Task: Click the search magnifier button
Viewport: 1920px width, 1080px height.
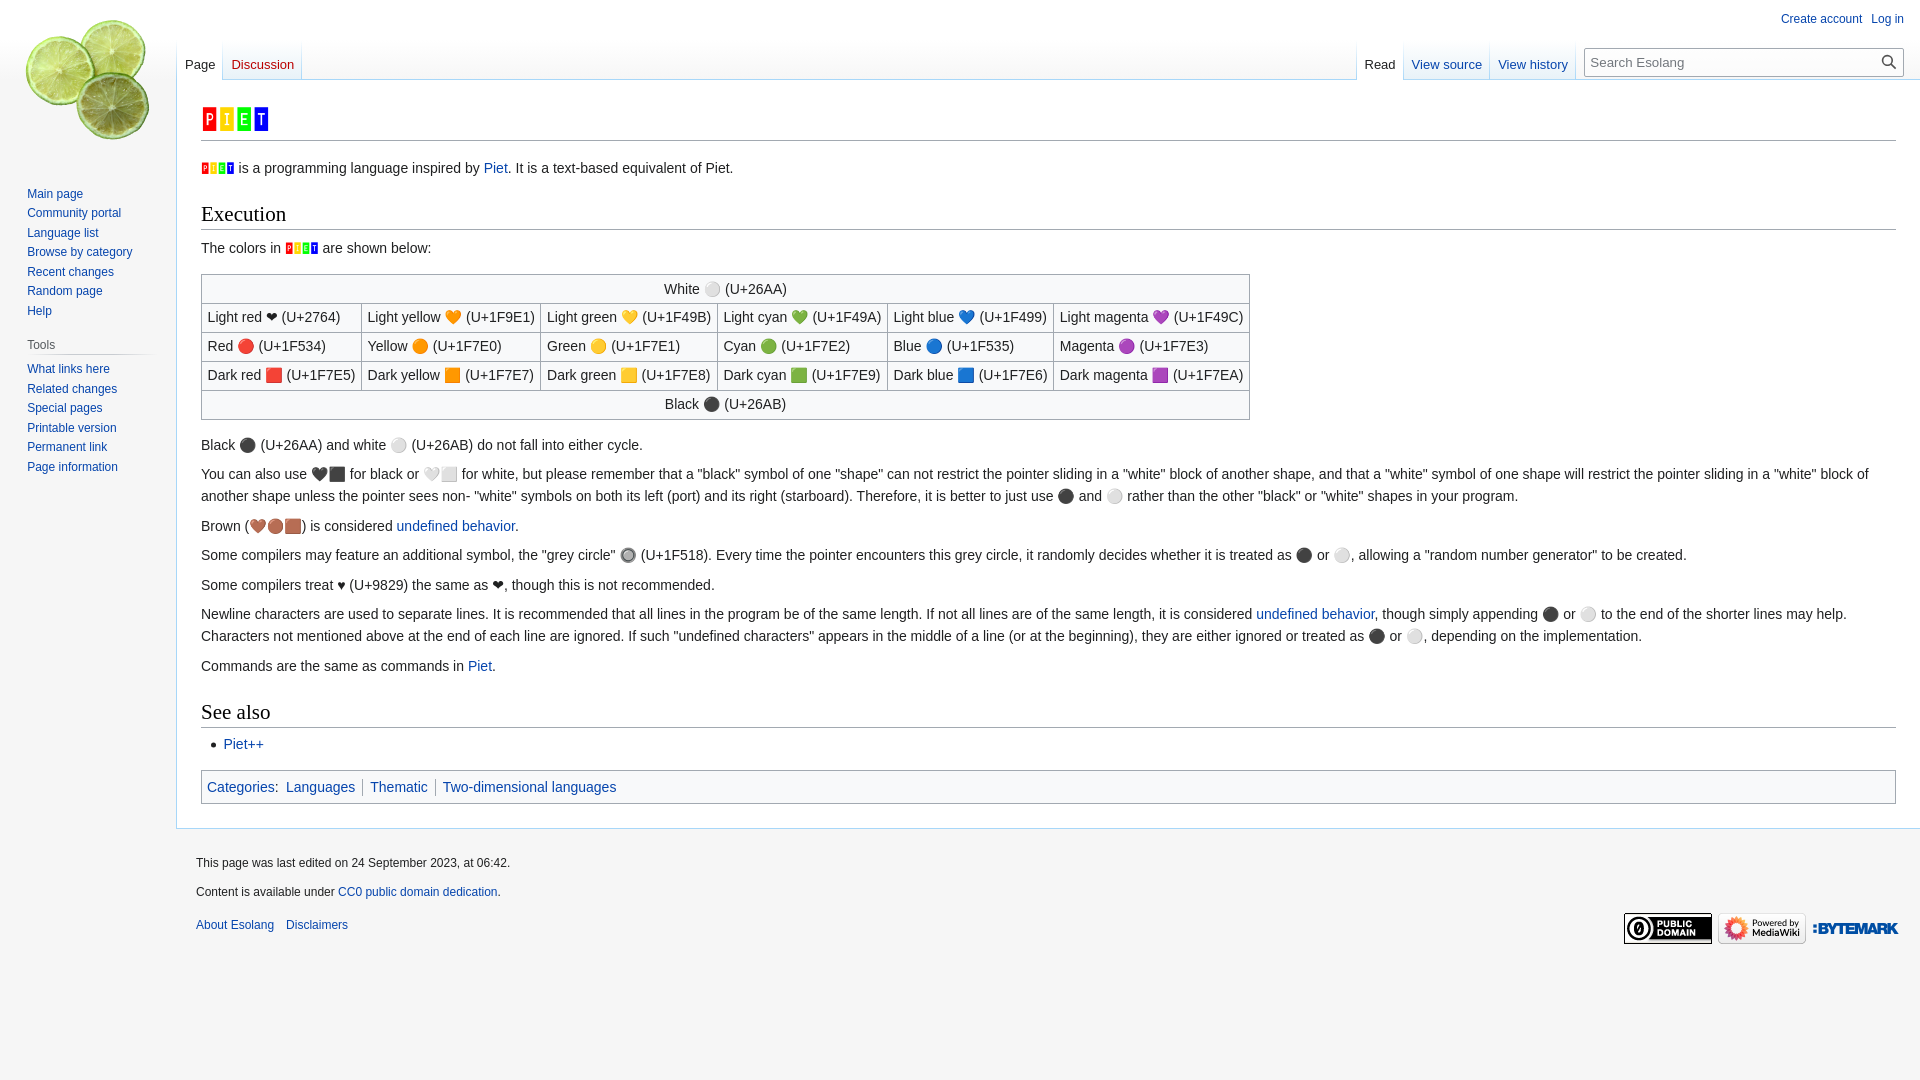Action: pos(1888,62)
